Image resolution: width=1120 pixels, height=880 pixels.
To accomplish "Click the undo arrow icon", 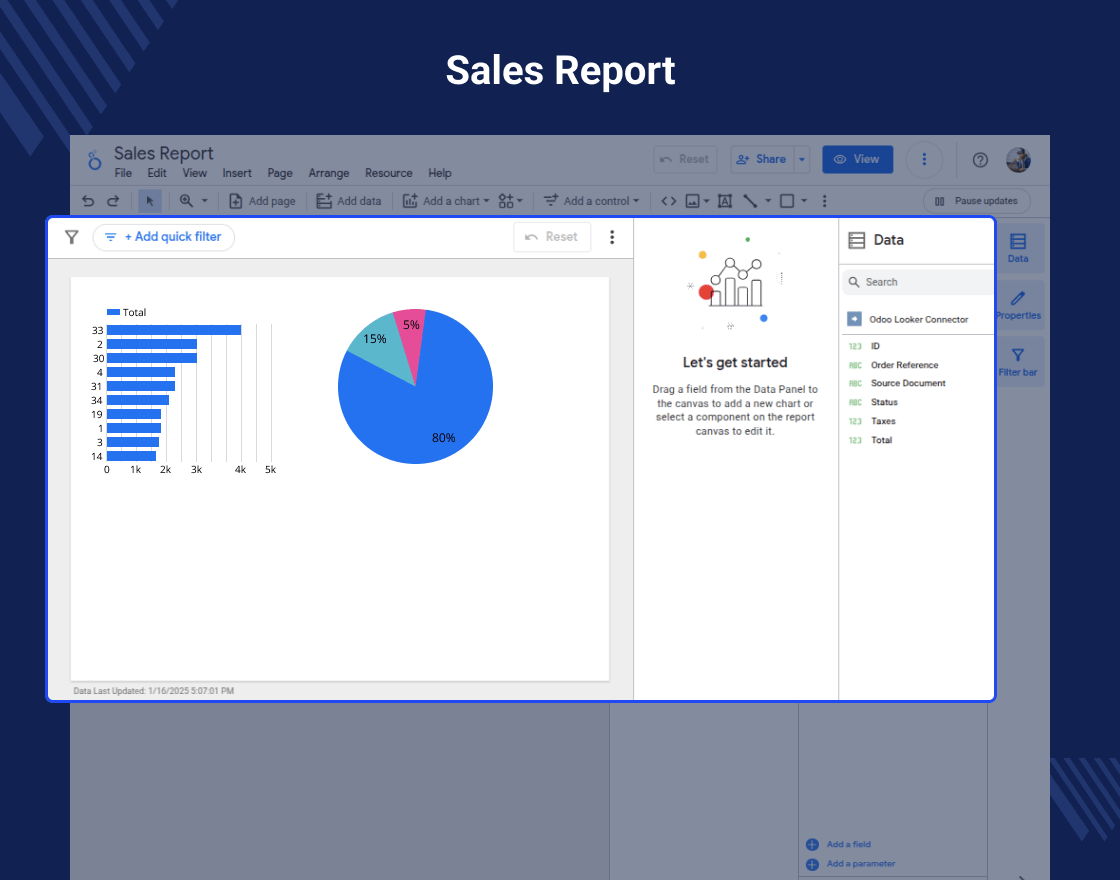I will pos(88,201).
